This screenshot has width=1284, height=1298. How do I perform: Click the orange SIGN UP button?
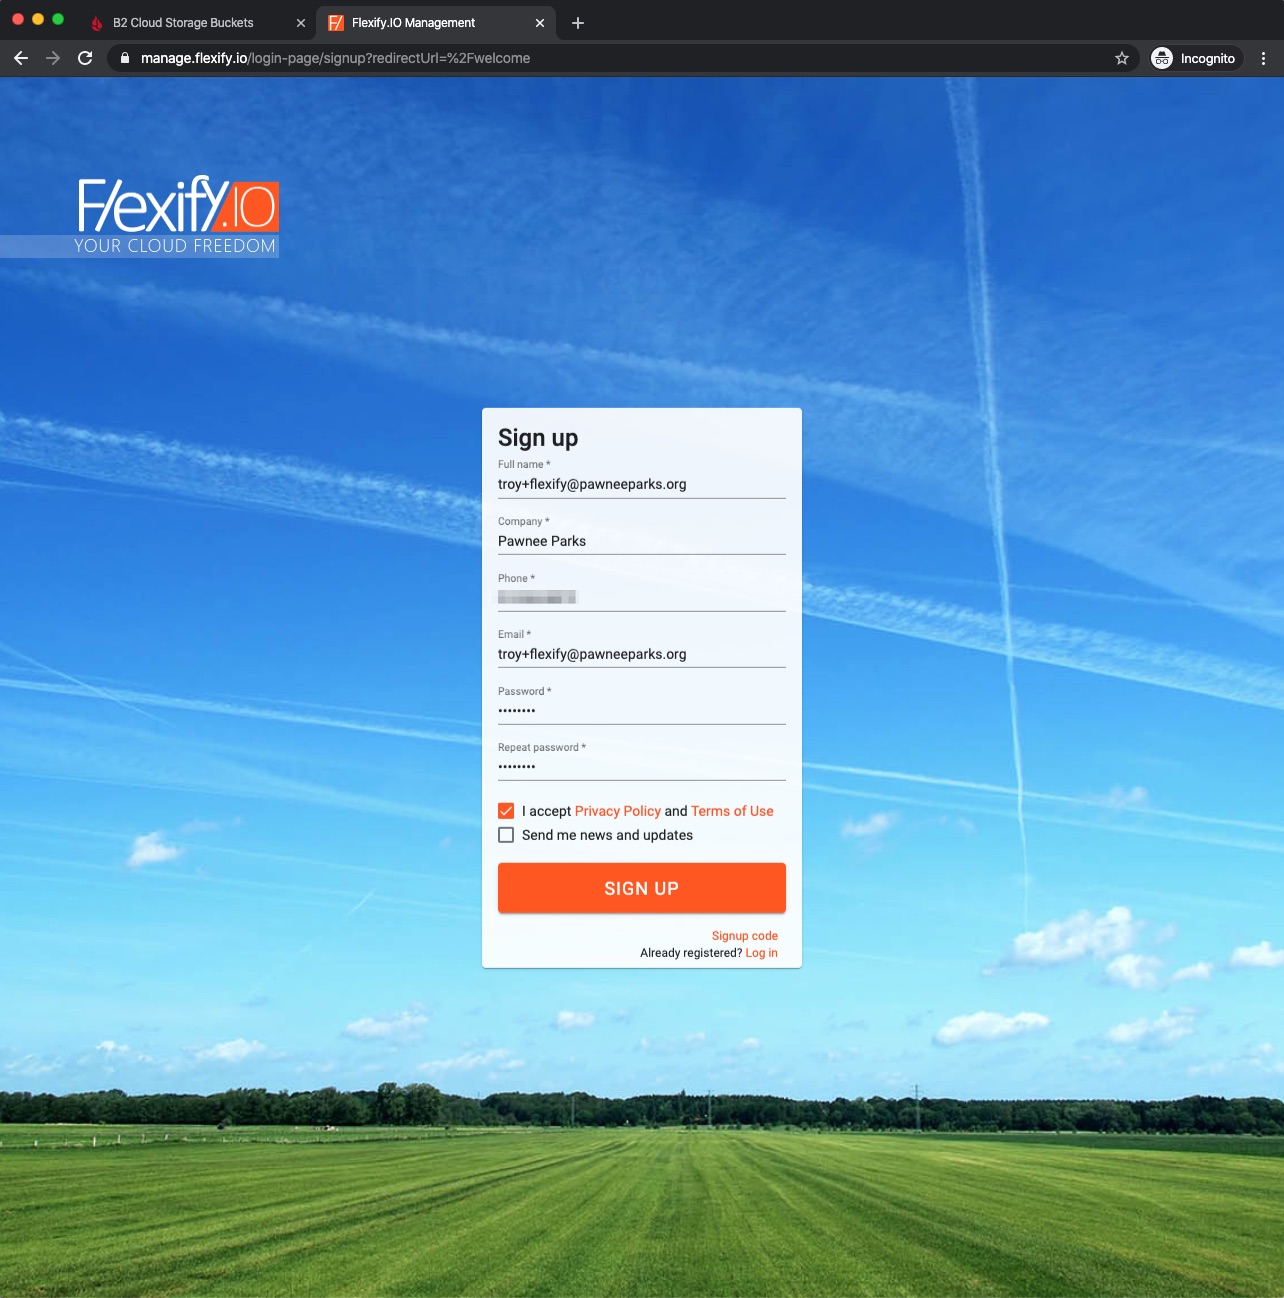(x=642, y=888)
